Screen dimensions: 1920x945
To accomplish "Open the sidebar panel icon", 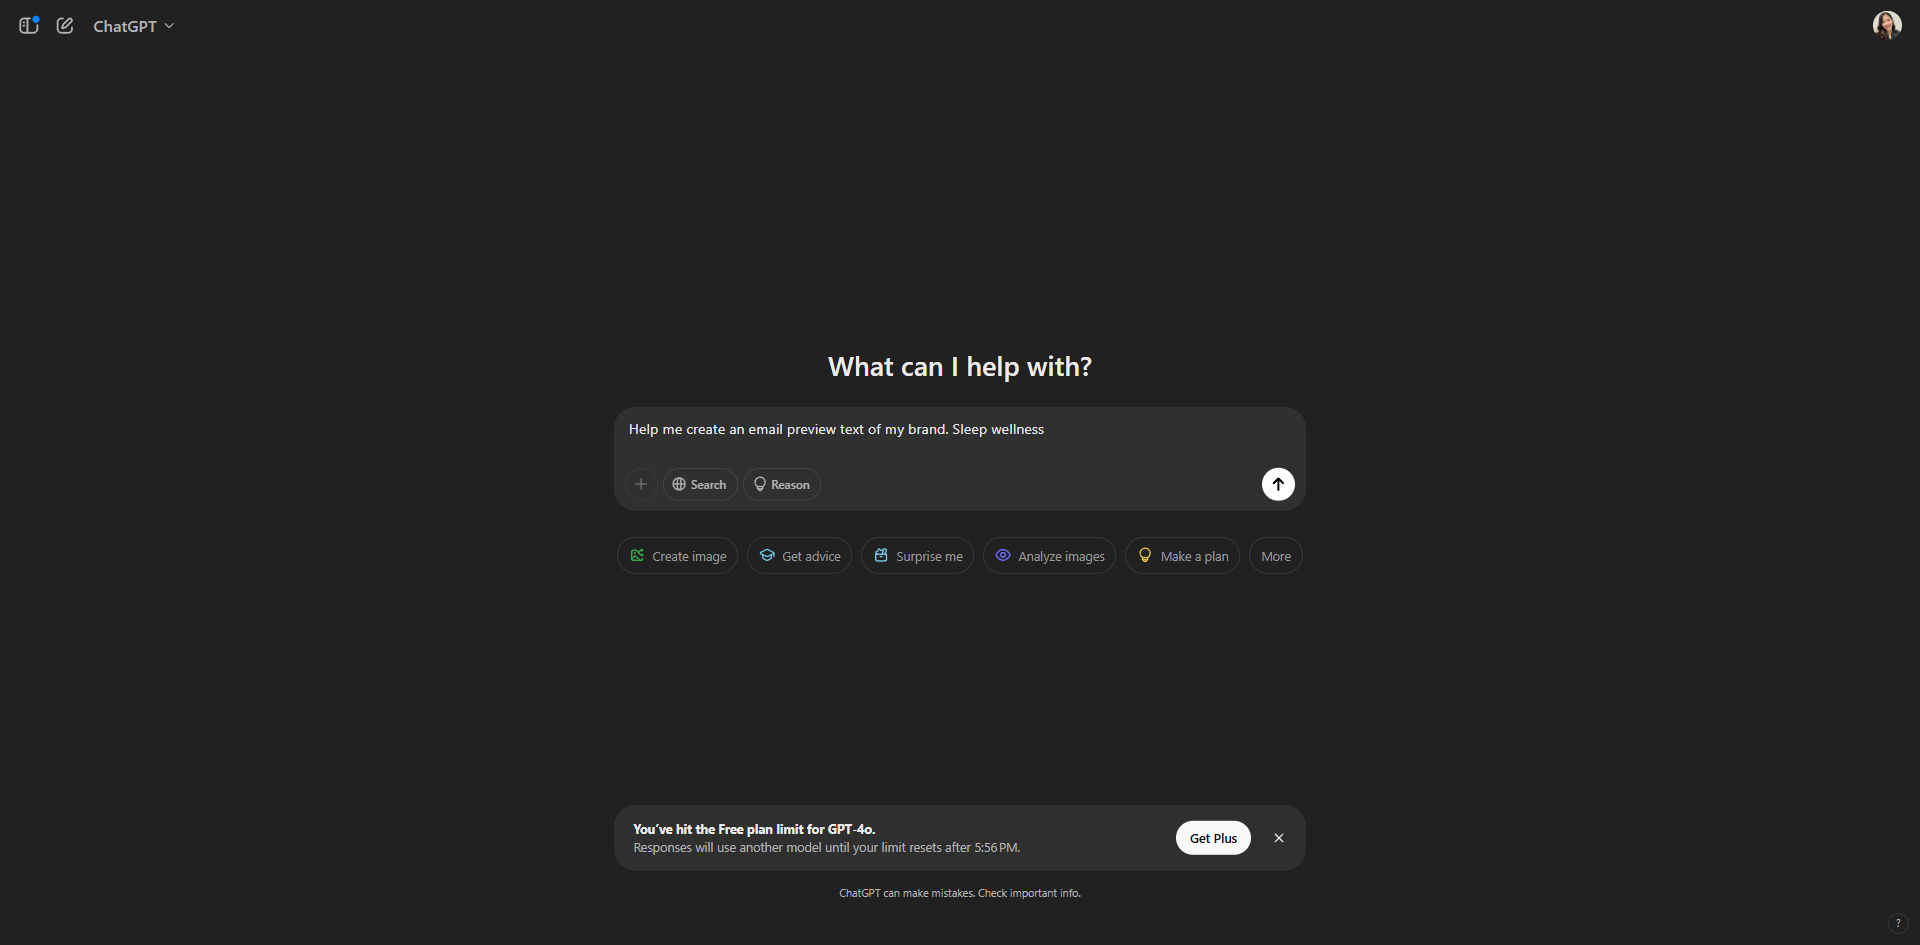I will pos(29,25).
